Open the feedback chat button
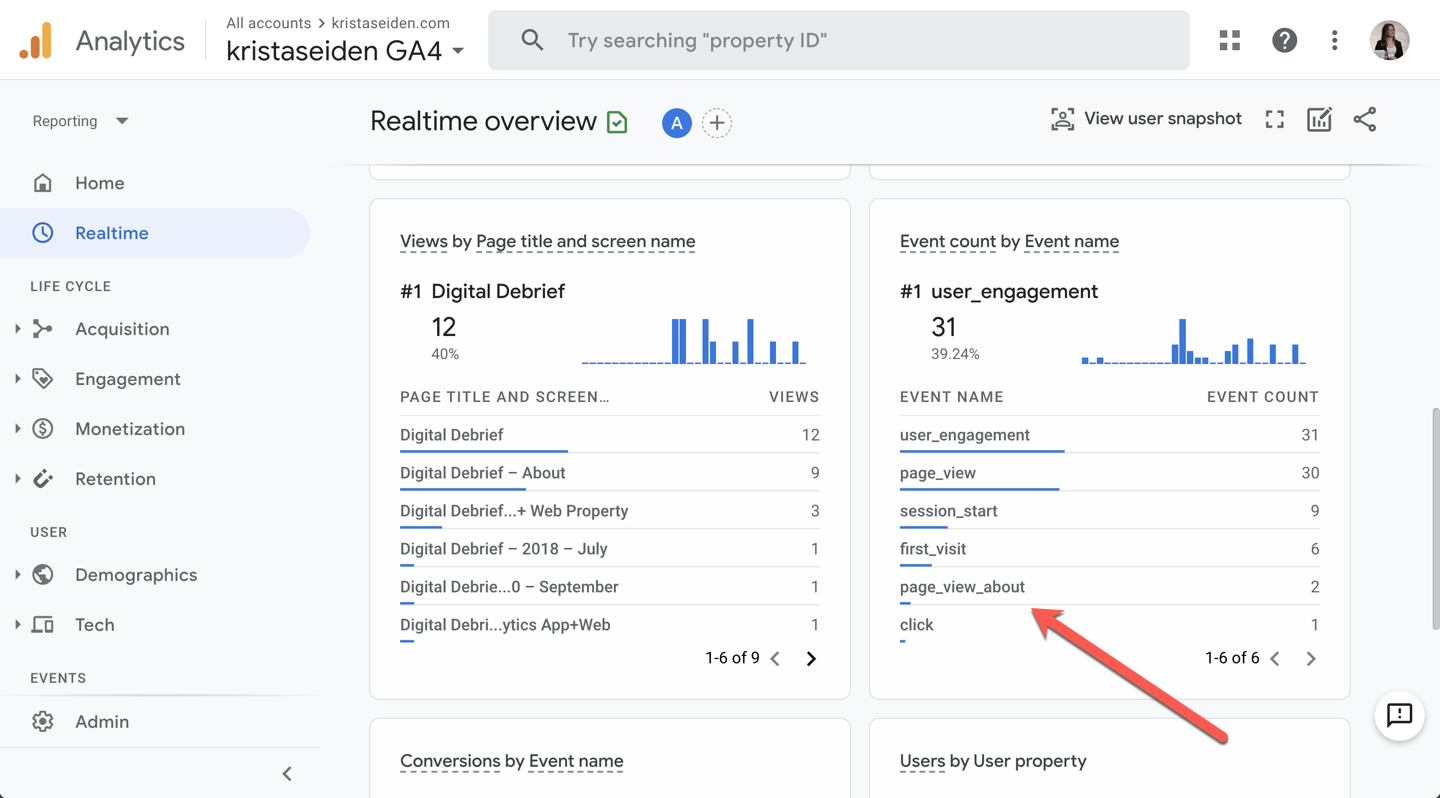 (1399, 715)
